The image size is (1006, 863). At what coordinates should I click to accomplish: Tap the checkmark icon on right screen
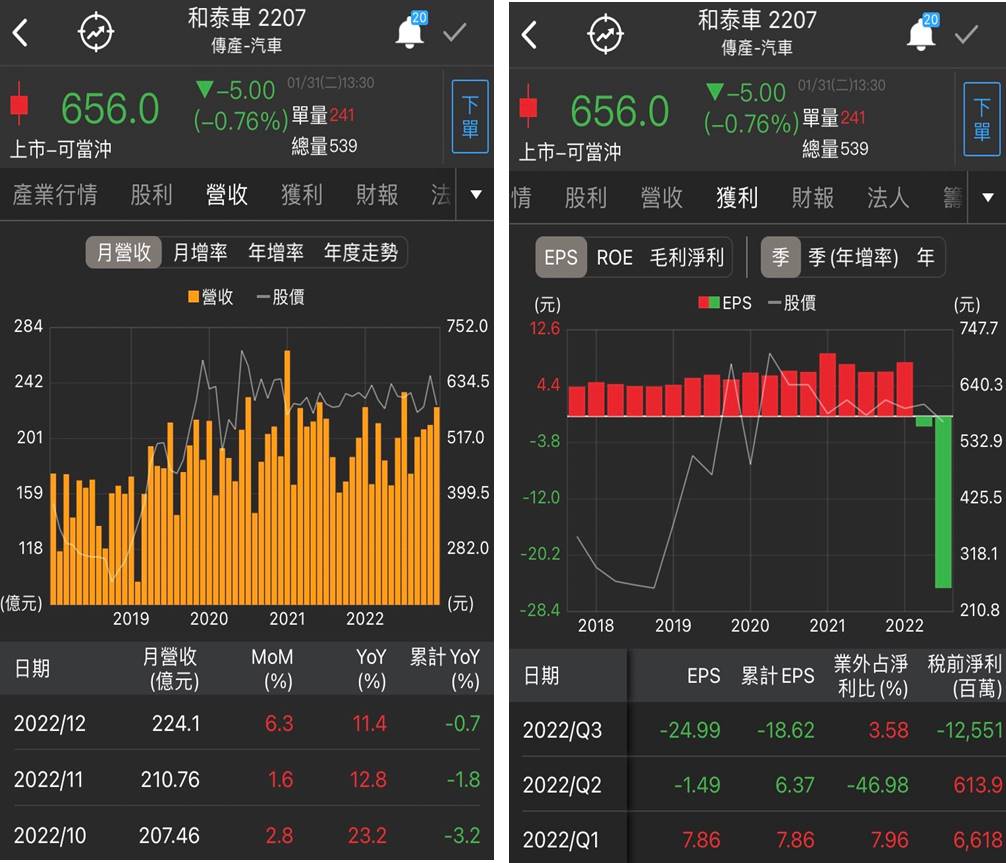click(966, 34)
